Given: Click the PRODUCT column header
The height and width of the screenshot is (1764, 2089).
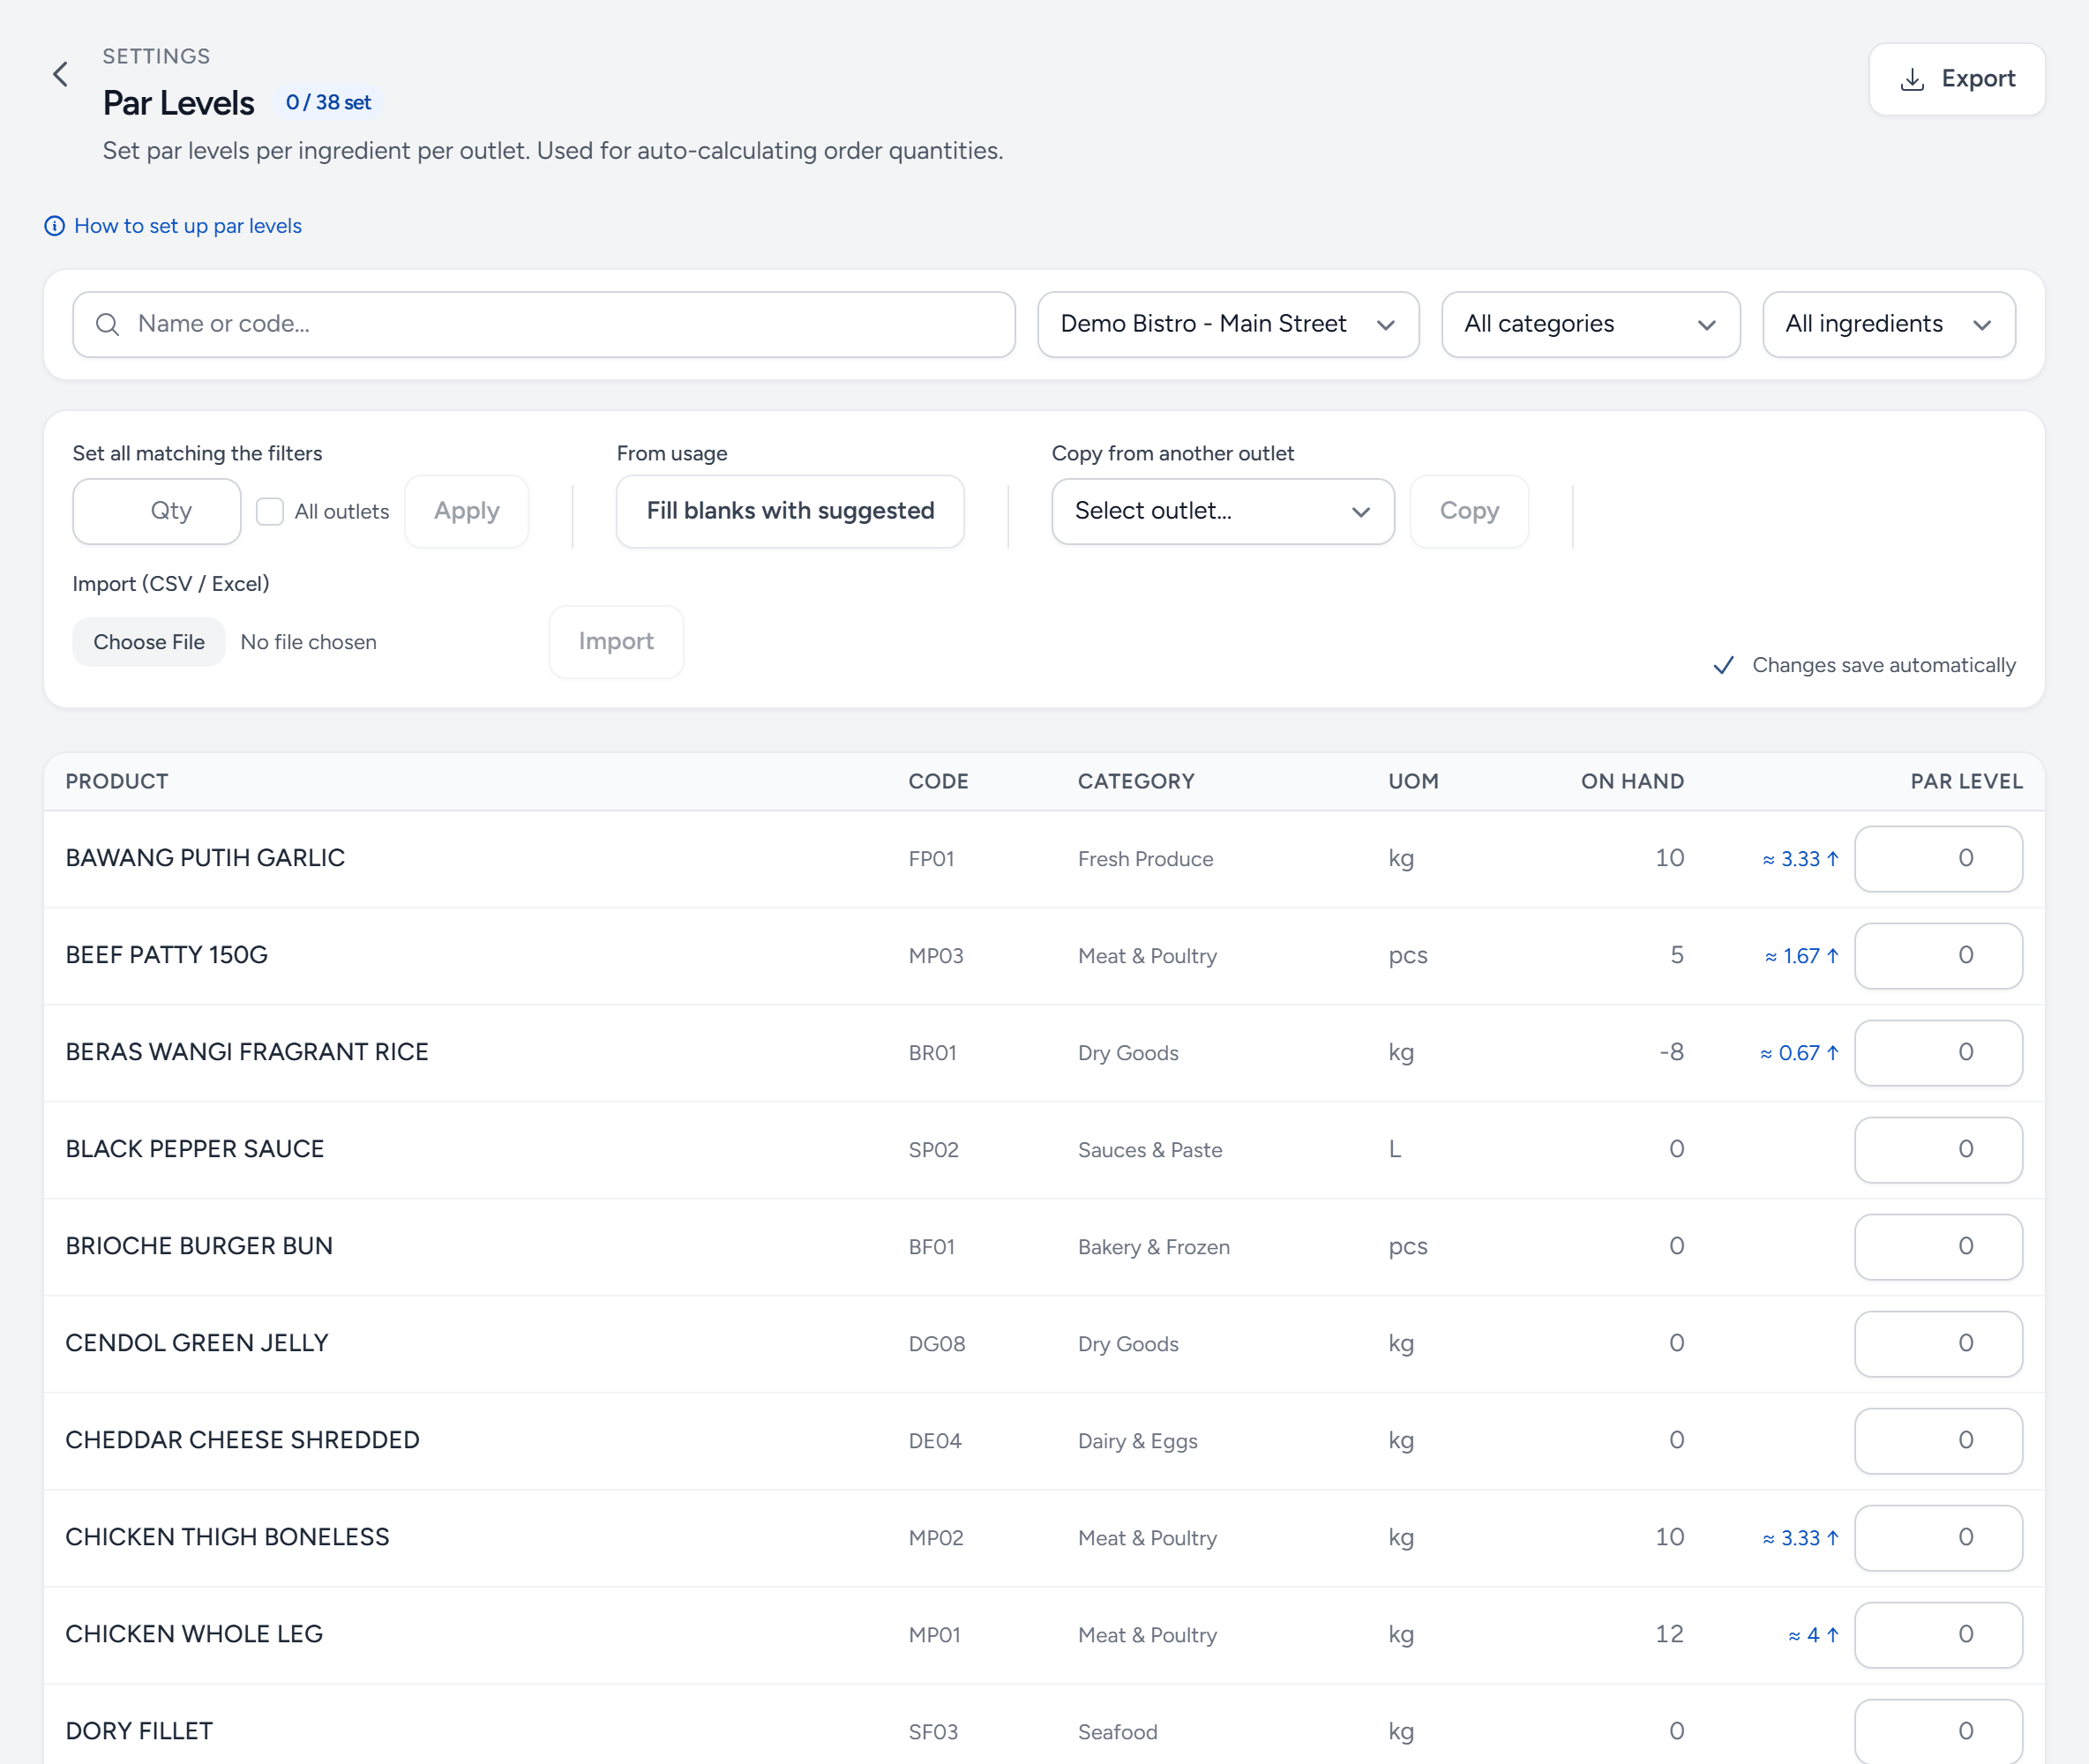Looking at the screenshot, I should 117,782.
